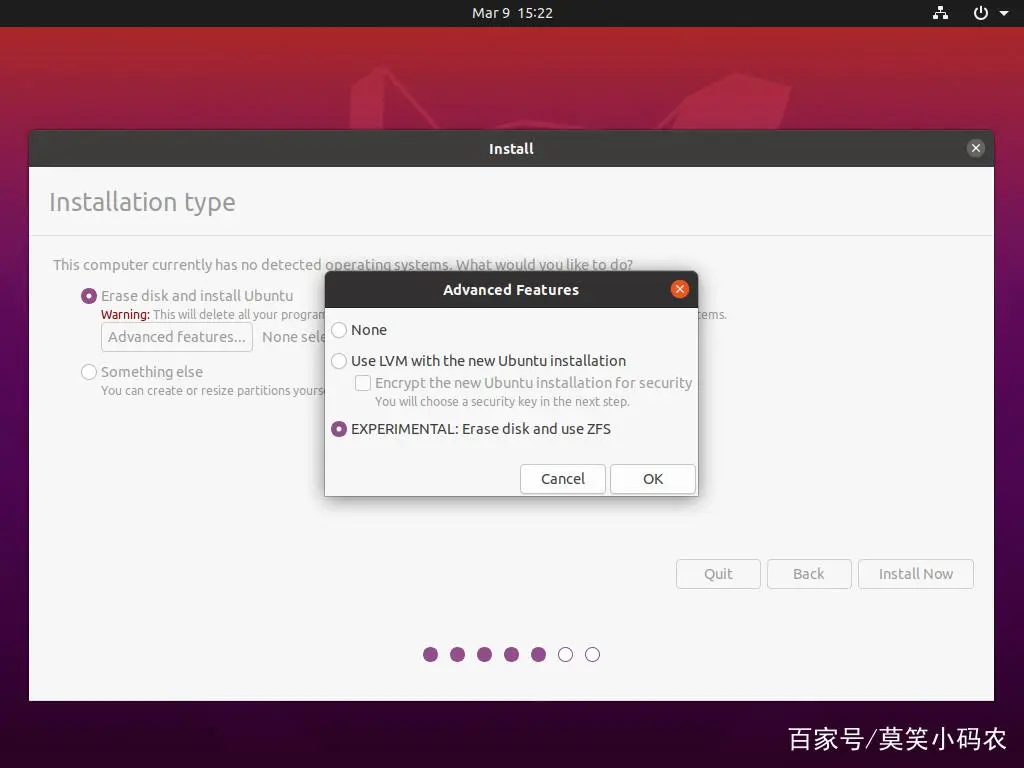Click the power icon in top bar

click(980, 13)
